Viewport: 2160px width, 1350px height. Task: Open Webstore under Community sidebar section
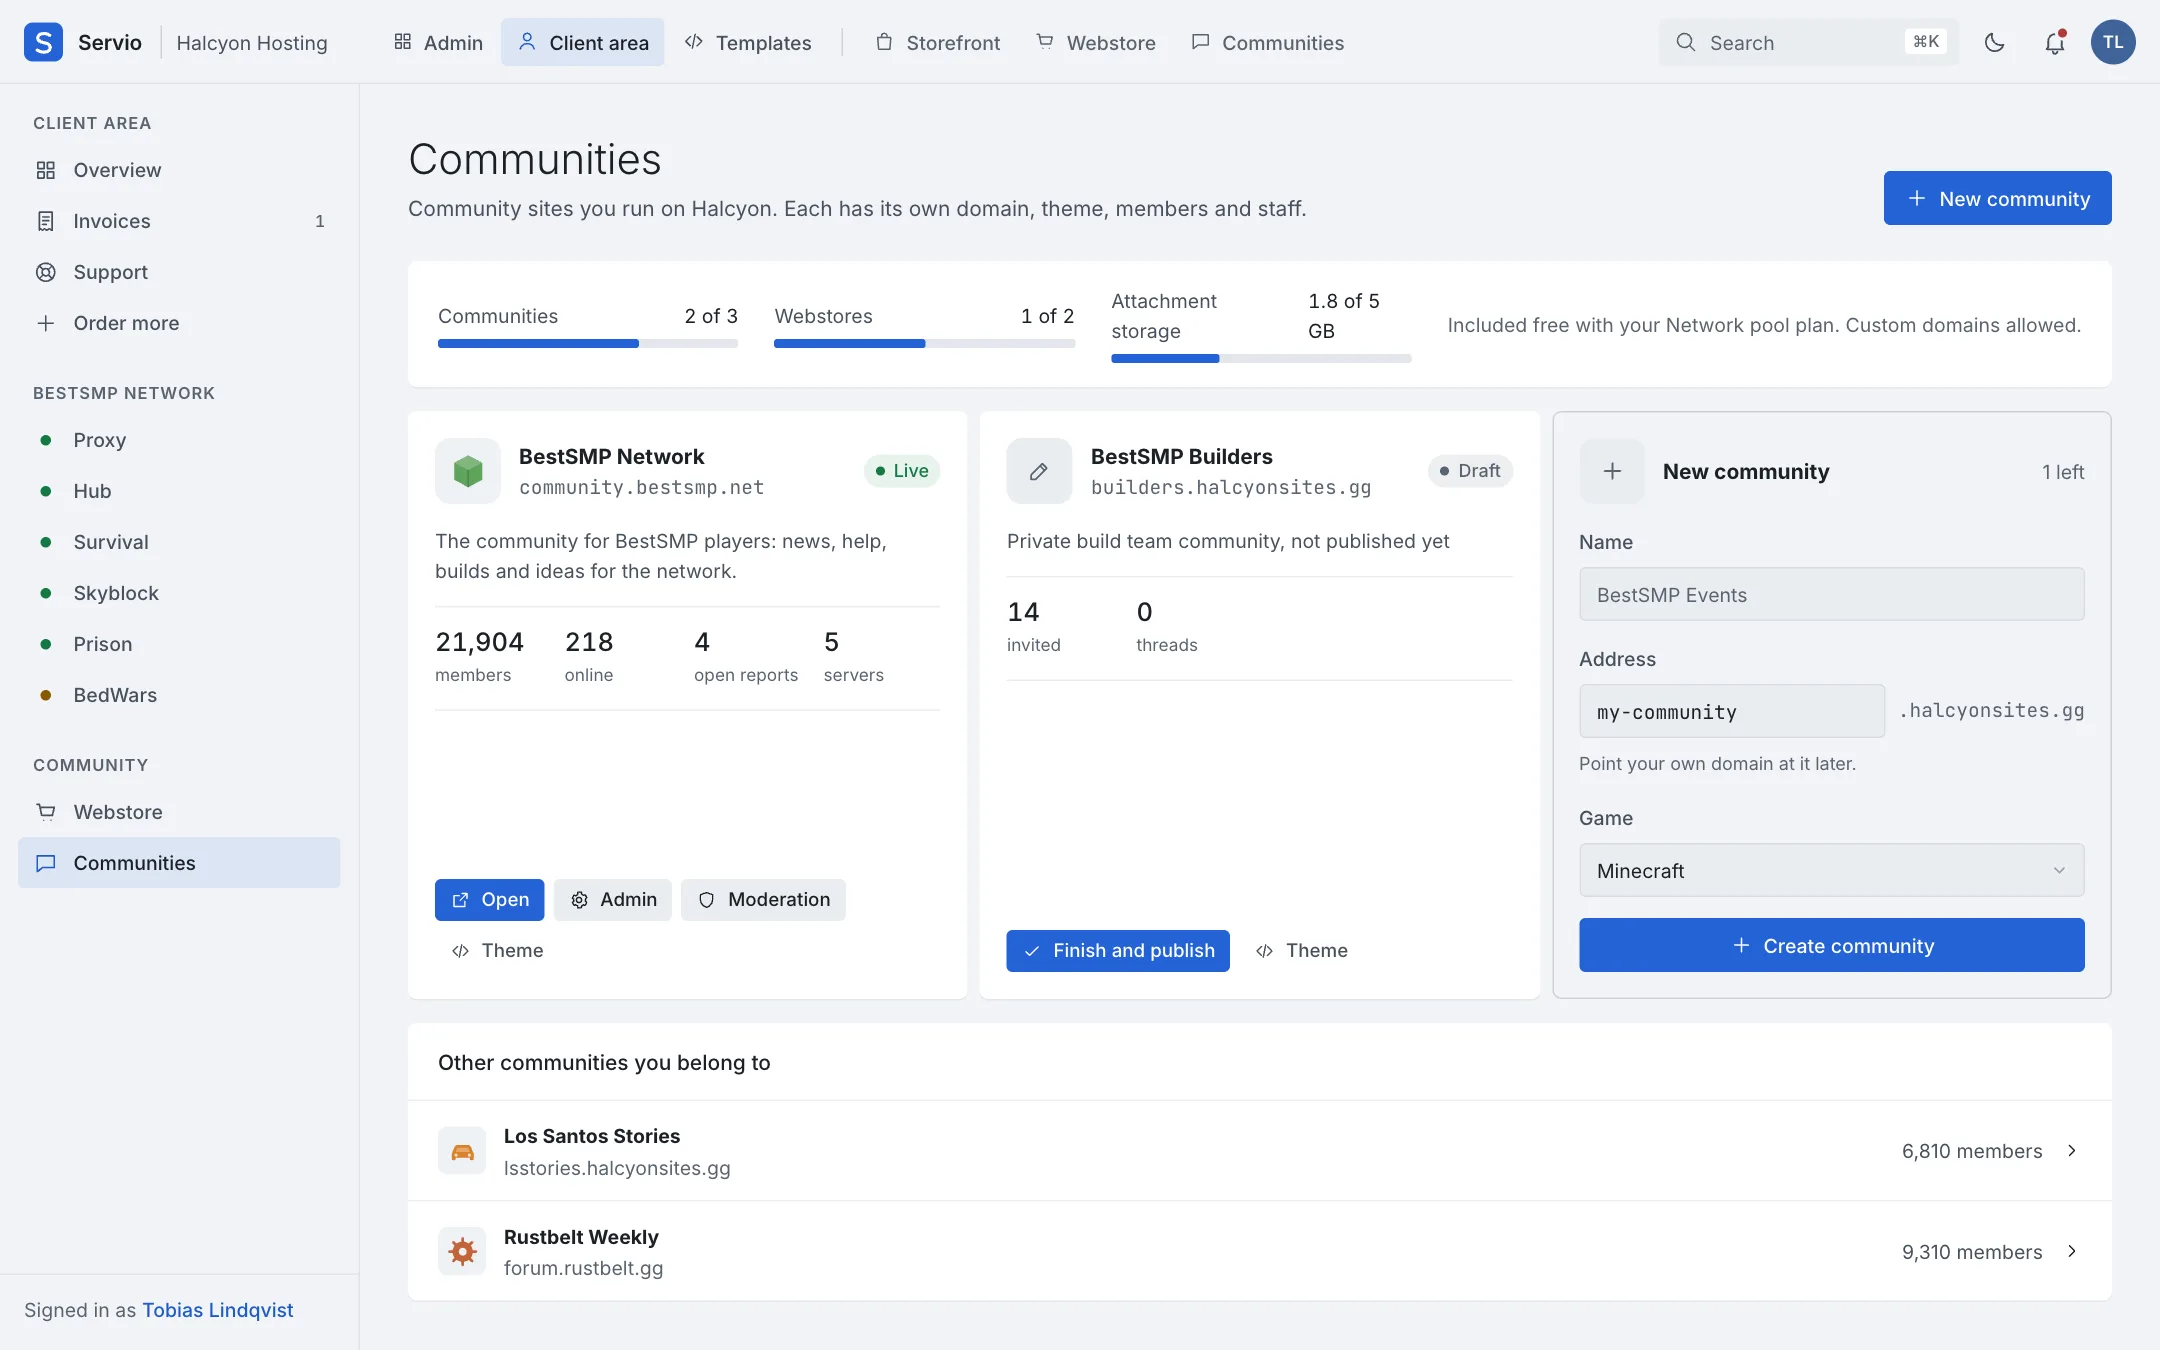tap(179, 812)
